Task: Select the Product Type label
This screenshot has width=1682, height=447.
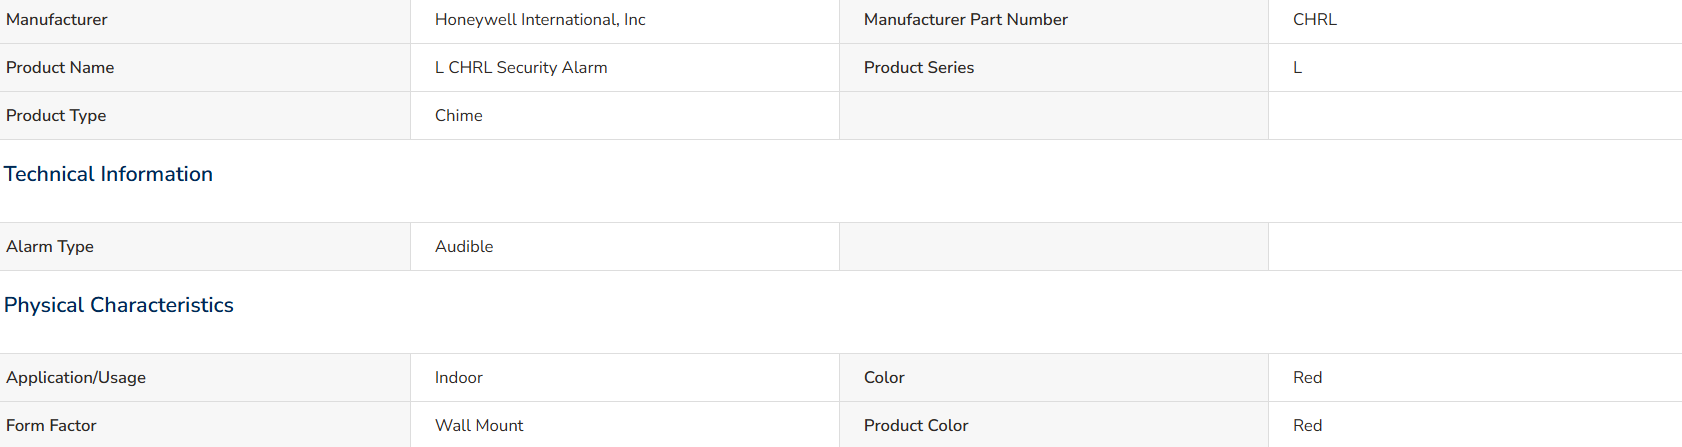Action: coord(56,116)
